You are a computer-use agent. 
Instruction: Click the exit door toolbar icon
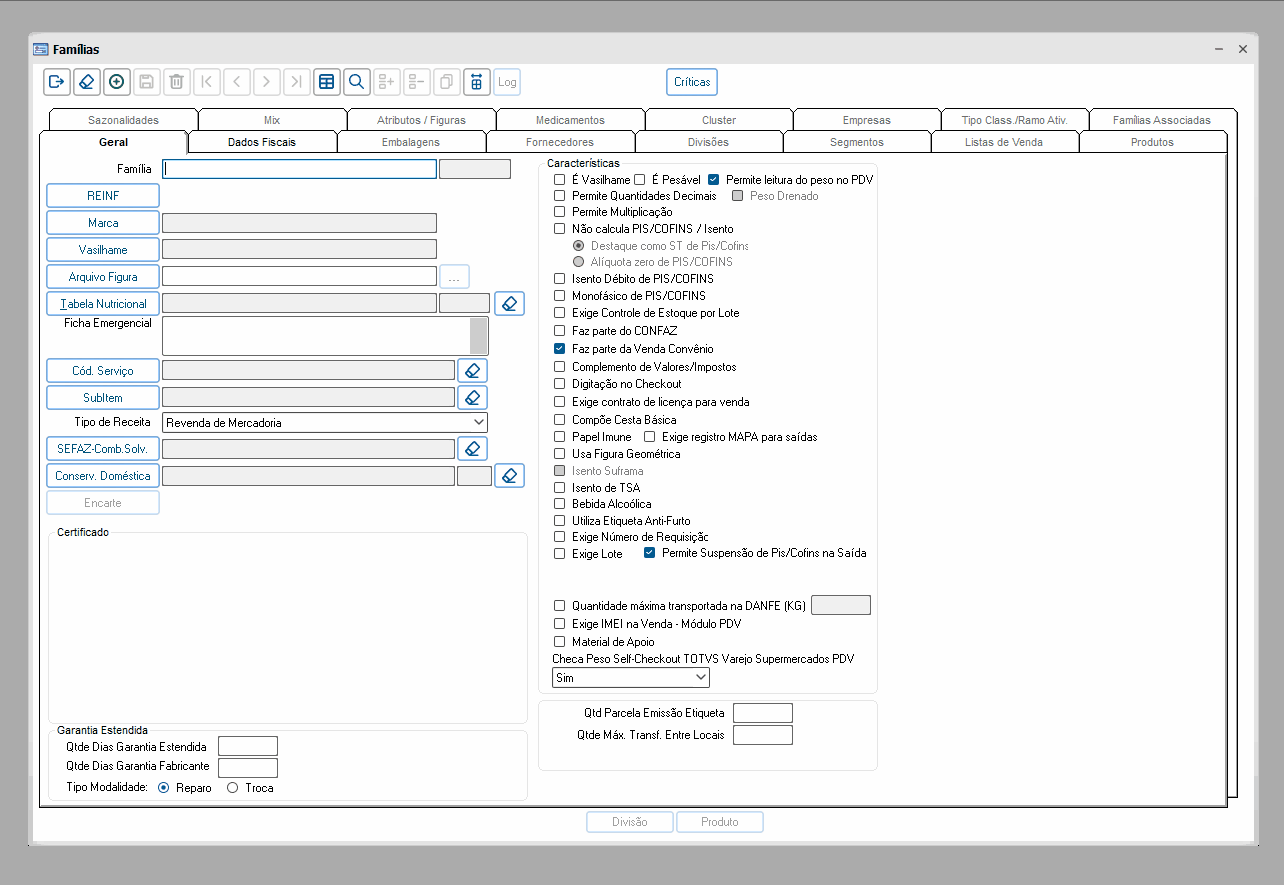[57, 82]
